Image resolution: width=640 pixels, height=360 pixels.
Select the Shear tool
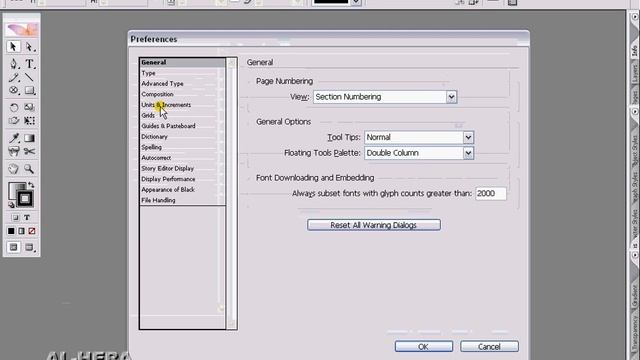click(x=13, y=120)
